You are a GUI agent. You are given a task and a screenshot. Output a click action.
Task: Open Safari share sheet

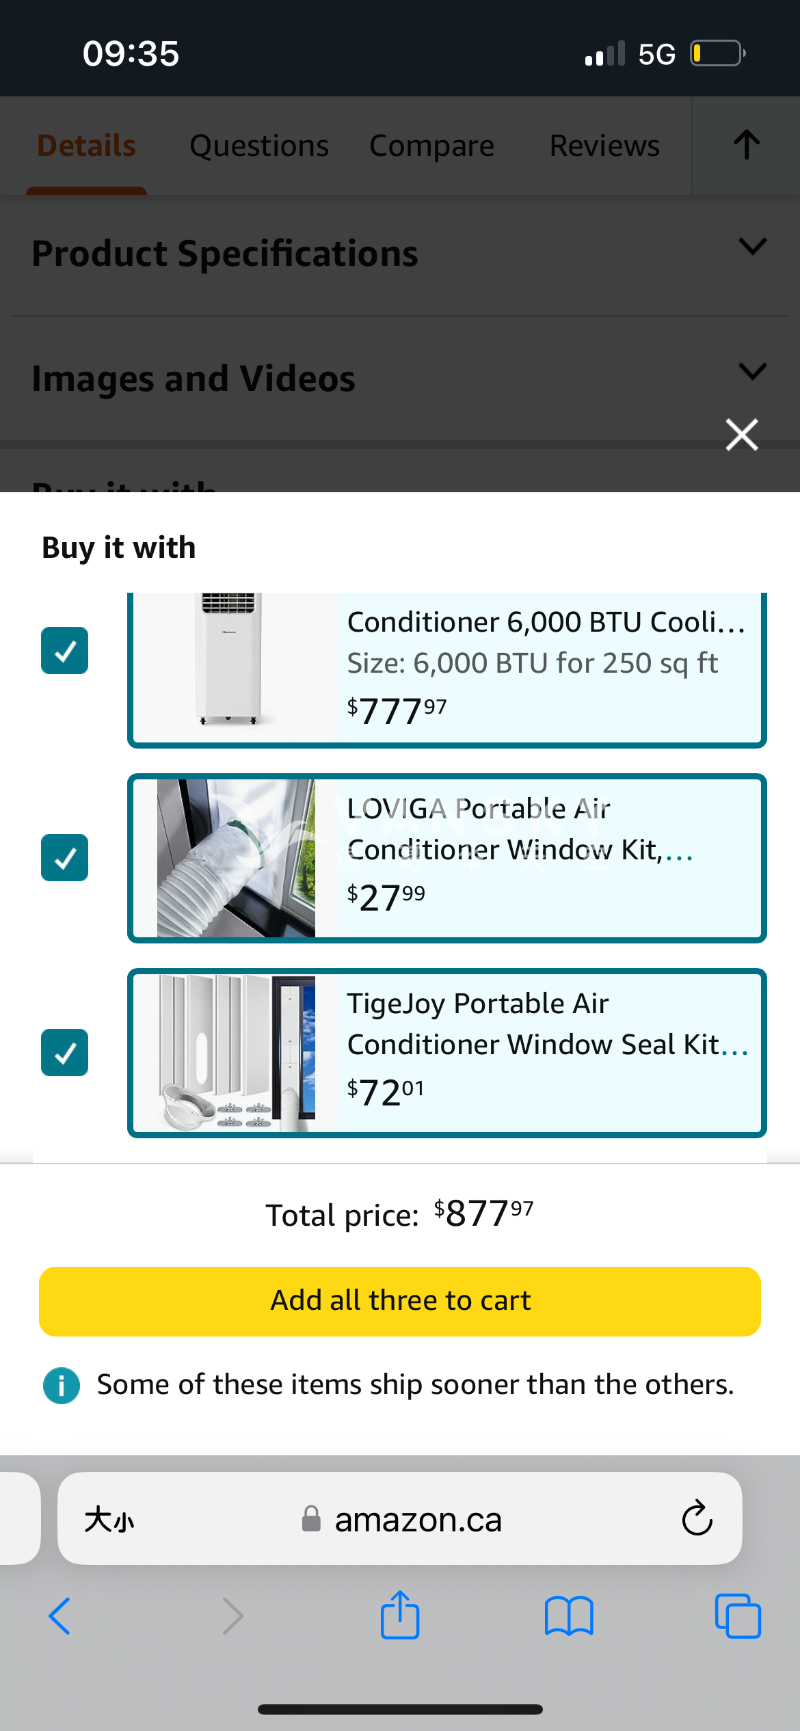[x=400, y=1615]
